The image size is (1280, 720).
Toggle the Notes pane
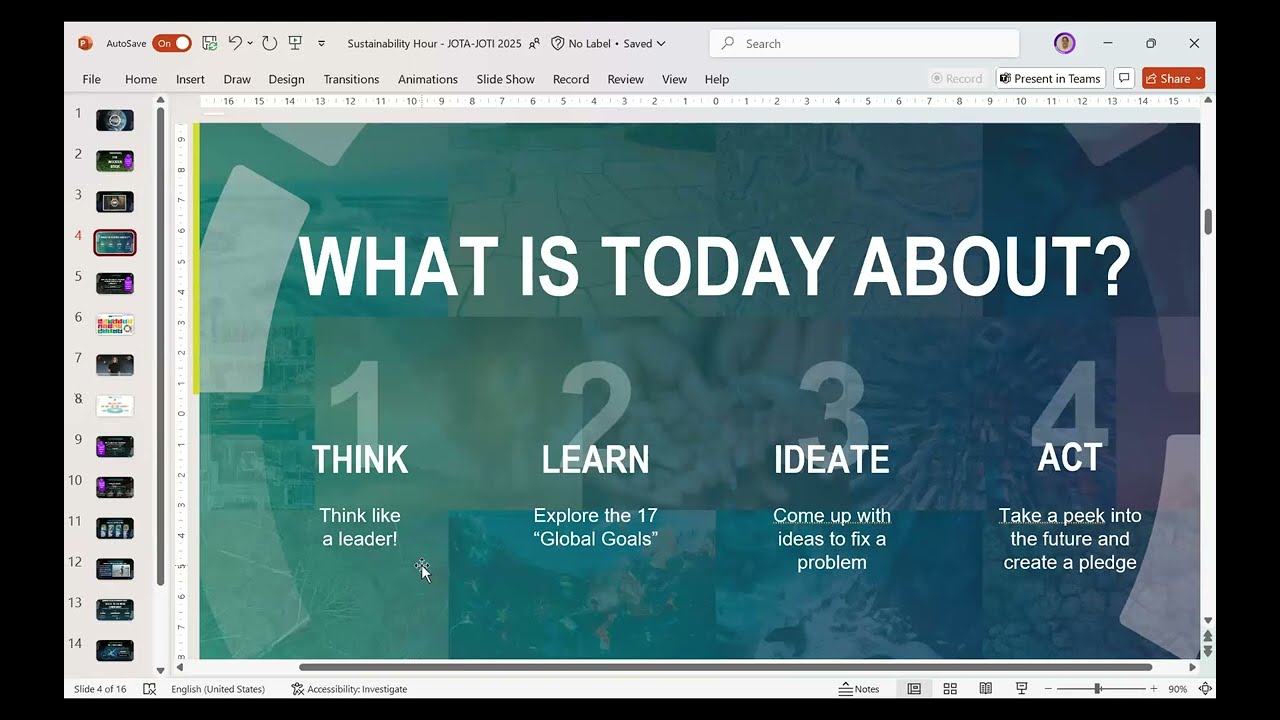[x=860, y=689]
